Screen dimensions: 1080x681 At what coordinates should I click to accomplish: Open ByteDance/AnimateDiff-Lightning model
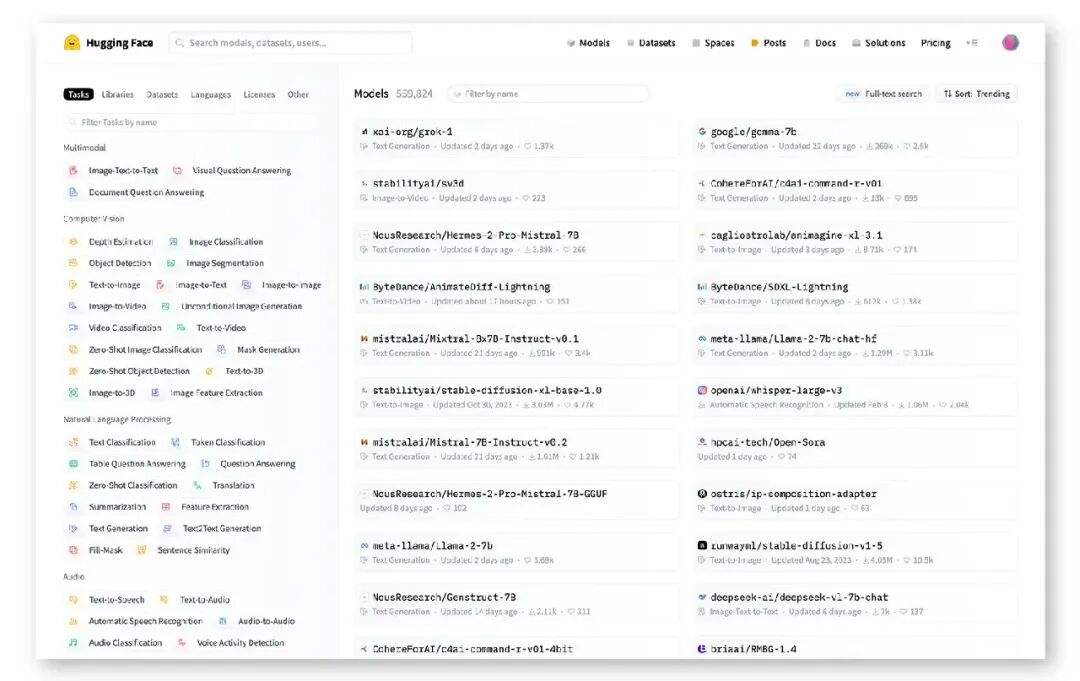coord(516,293)
